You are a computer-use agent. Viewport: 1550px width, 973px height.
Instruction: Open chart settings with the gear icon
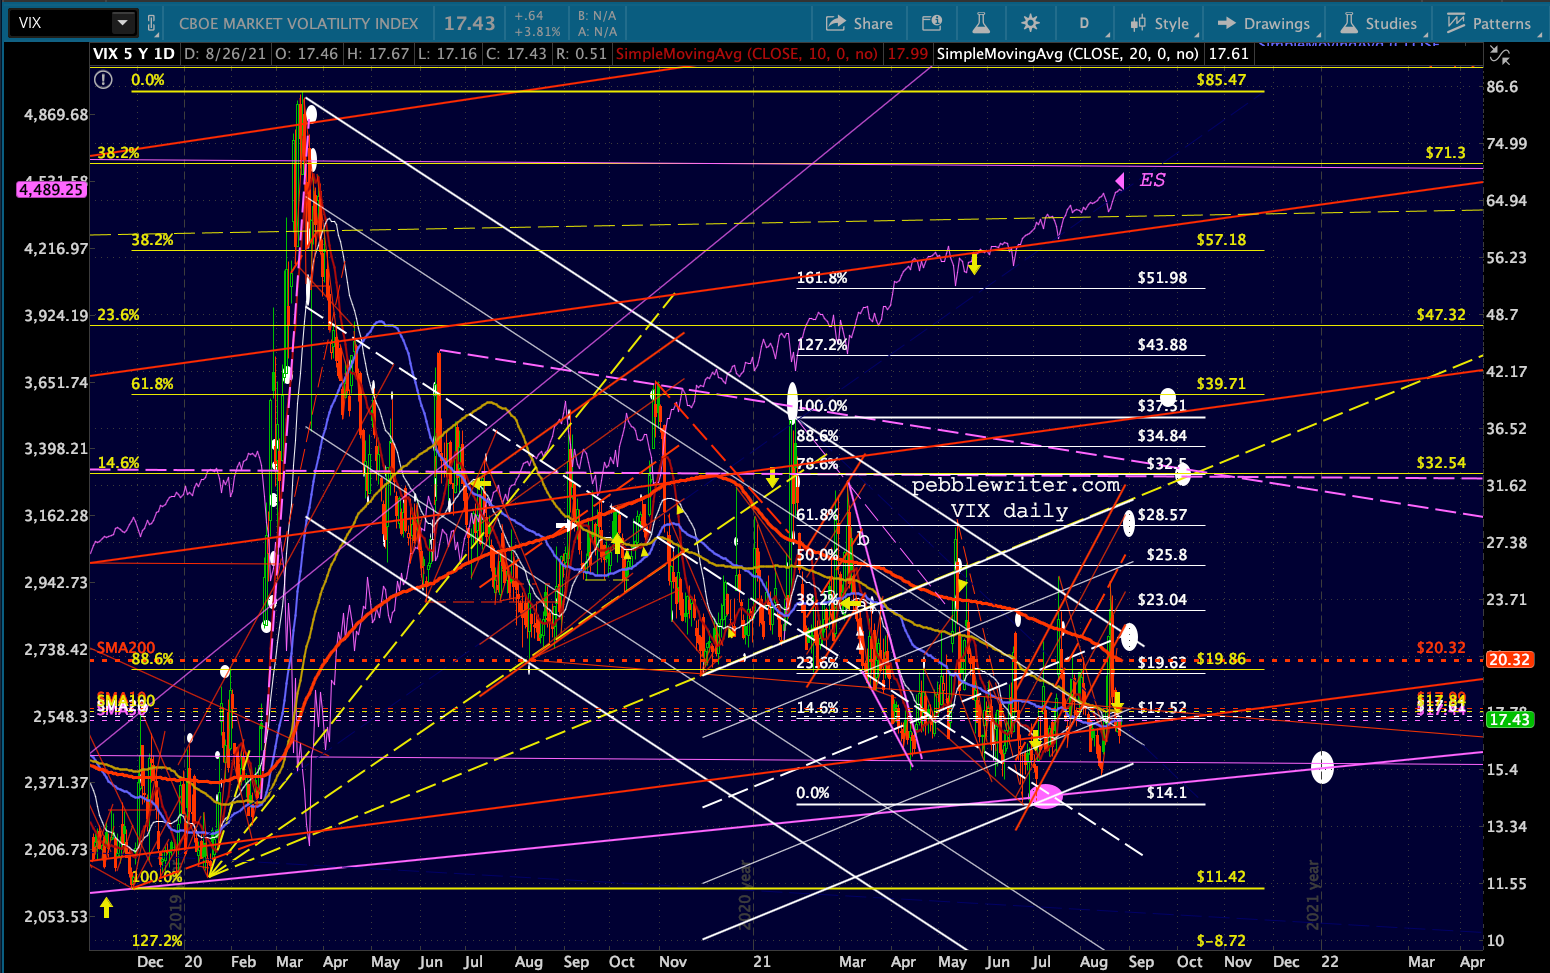pos(1031,23)
